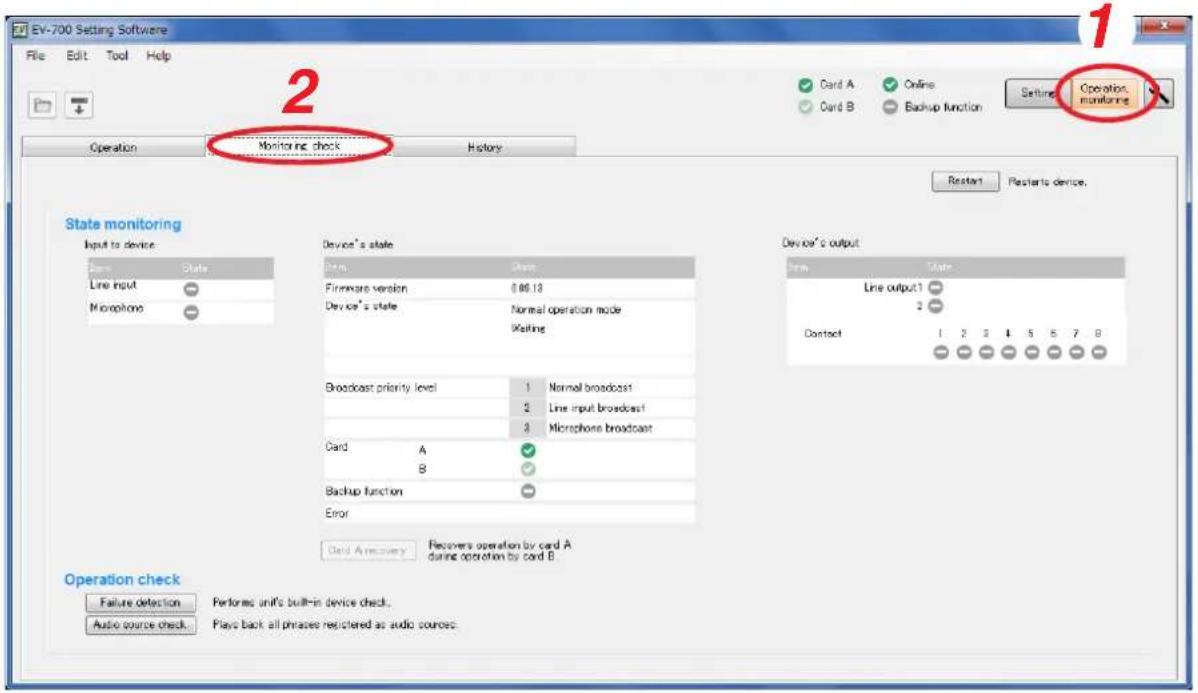Click 'Microphone broadcast' priority row
This screenshot has height=693, width=1198.
point(602,429)
